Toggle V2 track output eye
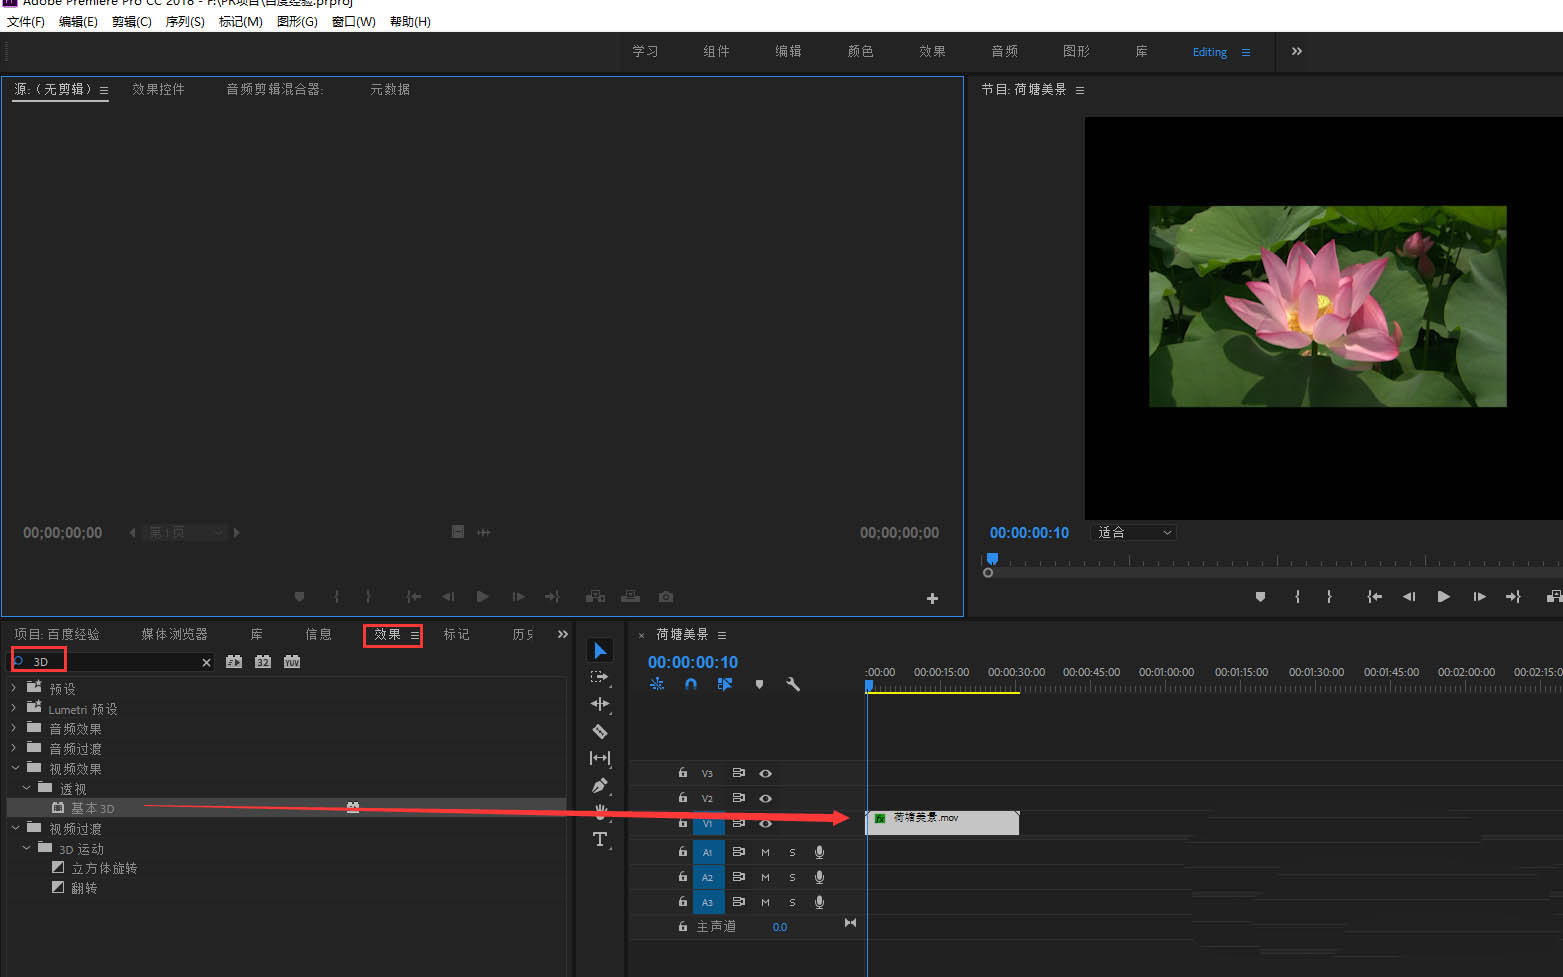 [x=765, y=798]
